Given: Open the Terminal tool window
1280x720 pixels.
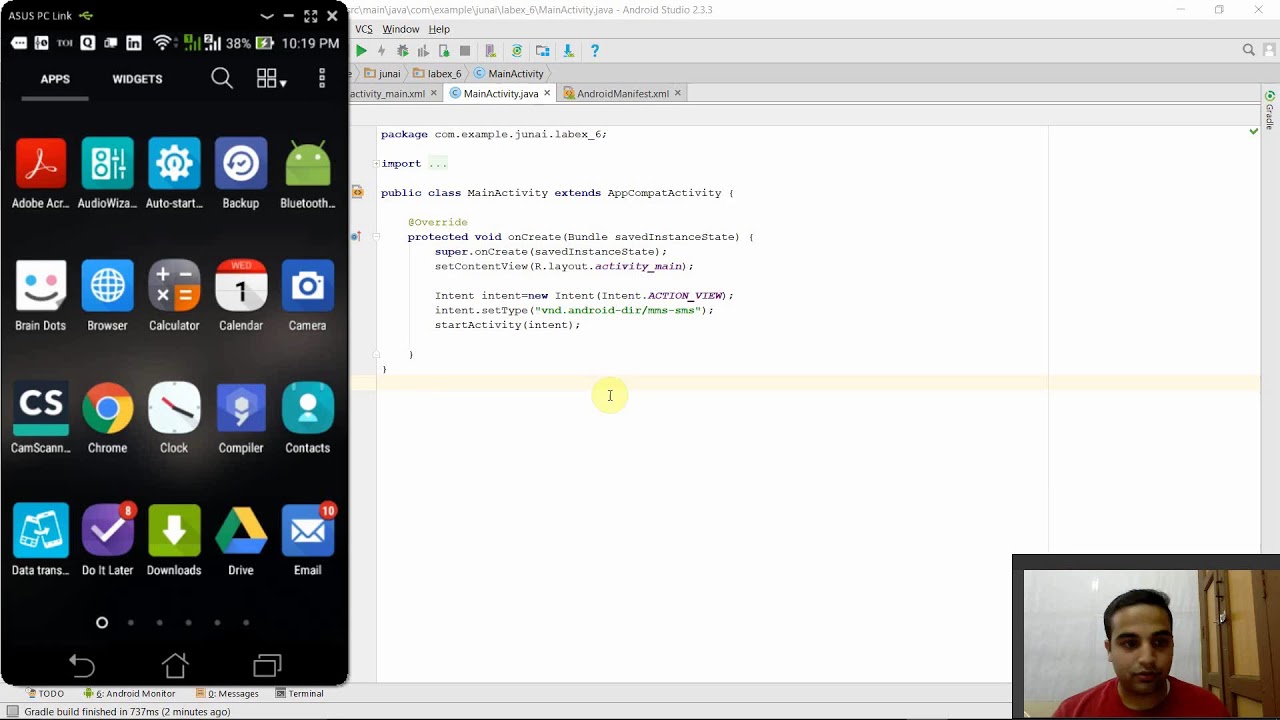Looking at the screenshot, I should coord(300,693).
